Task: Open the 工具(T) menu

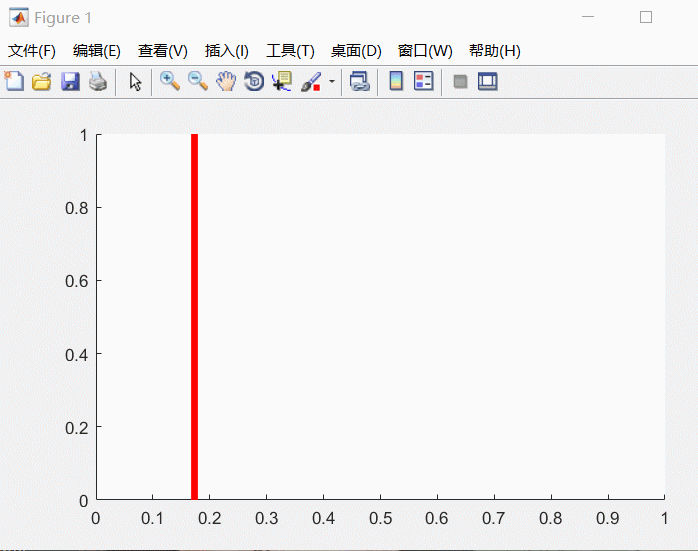Action: [x=290, y=51]
